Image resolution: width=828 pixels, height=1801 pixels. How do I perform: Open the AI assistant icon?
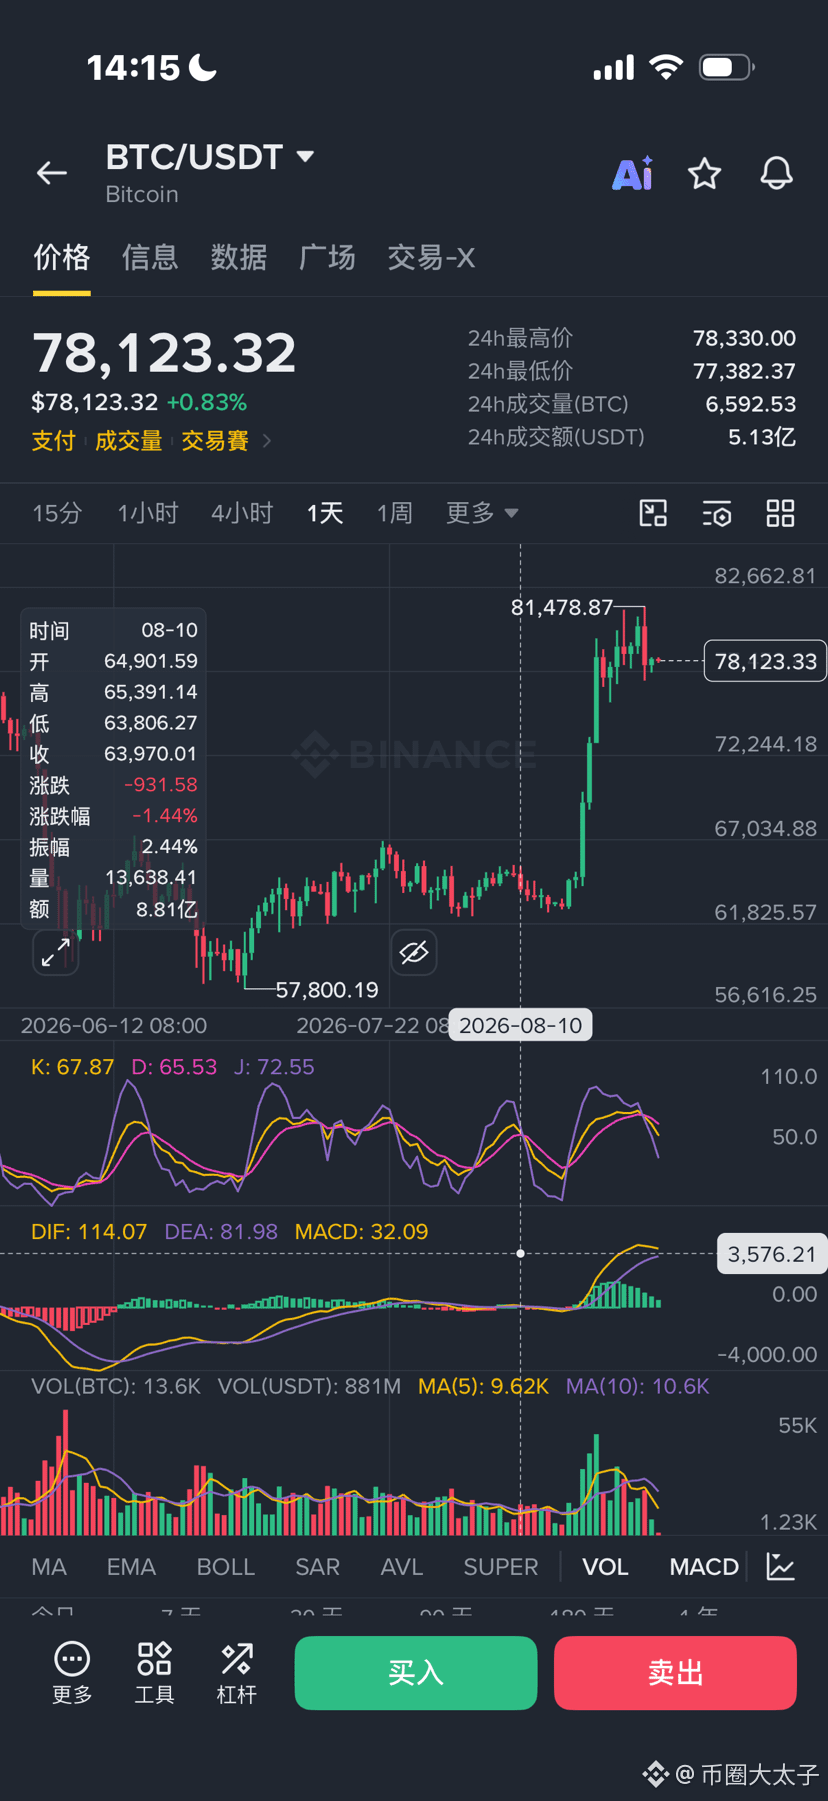tap(633, 173)
